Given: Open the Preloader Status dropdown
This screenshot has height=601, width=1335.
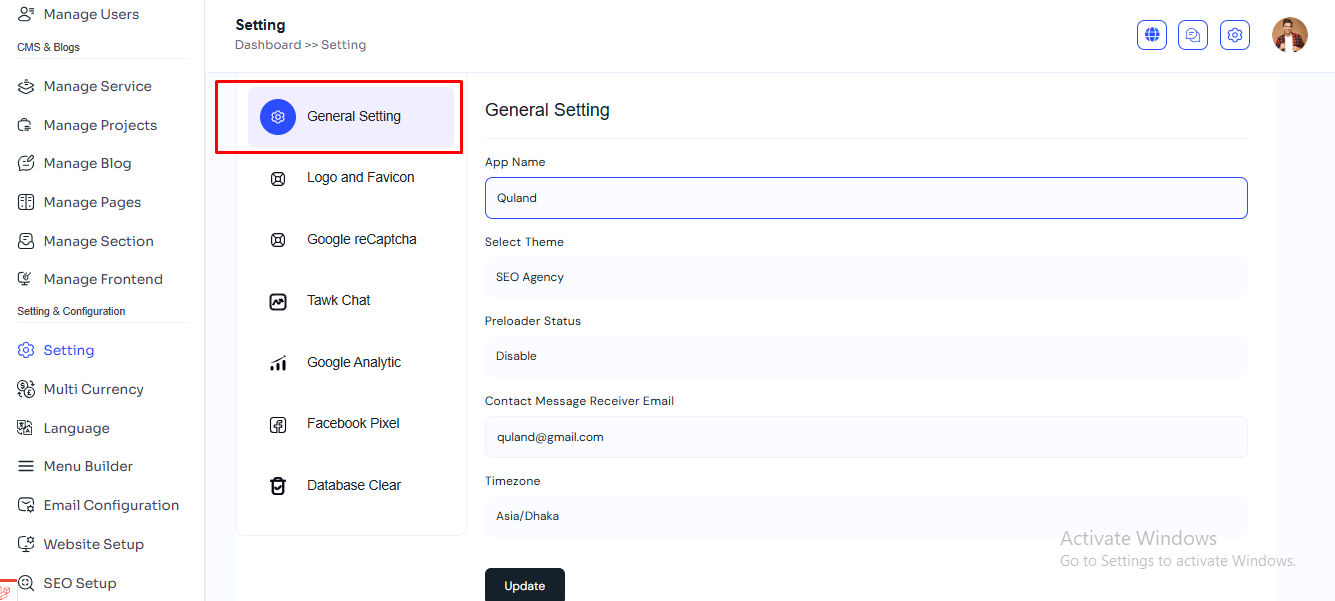Looking at the screenshot, I should [x=865, y=356].
